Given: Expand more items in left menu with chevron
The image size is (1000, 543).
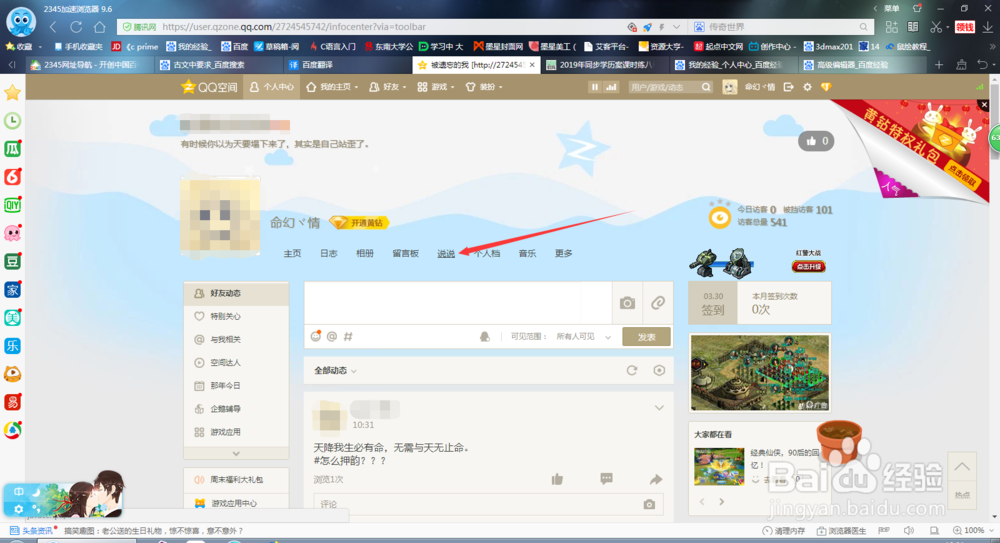Looking at the screenshot, I should coord(236,453).
